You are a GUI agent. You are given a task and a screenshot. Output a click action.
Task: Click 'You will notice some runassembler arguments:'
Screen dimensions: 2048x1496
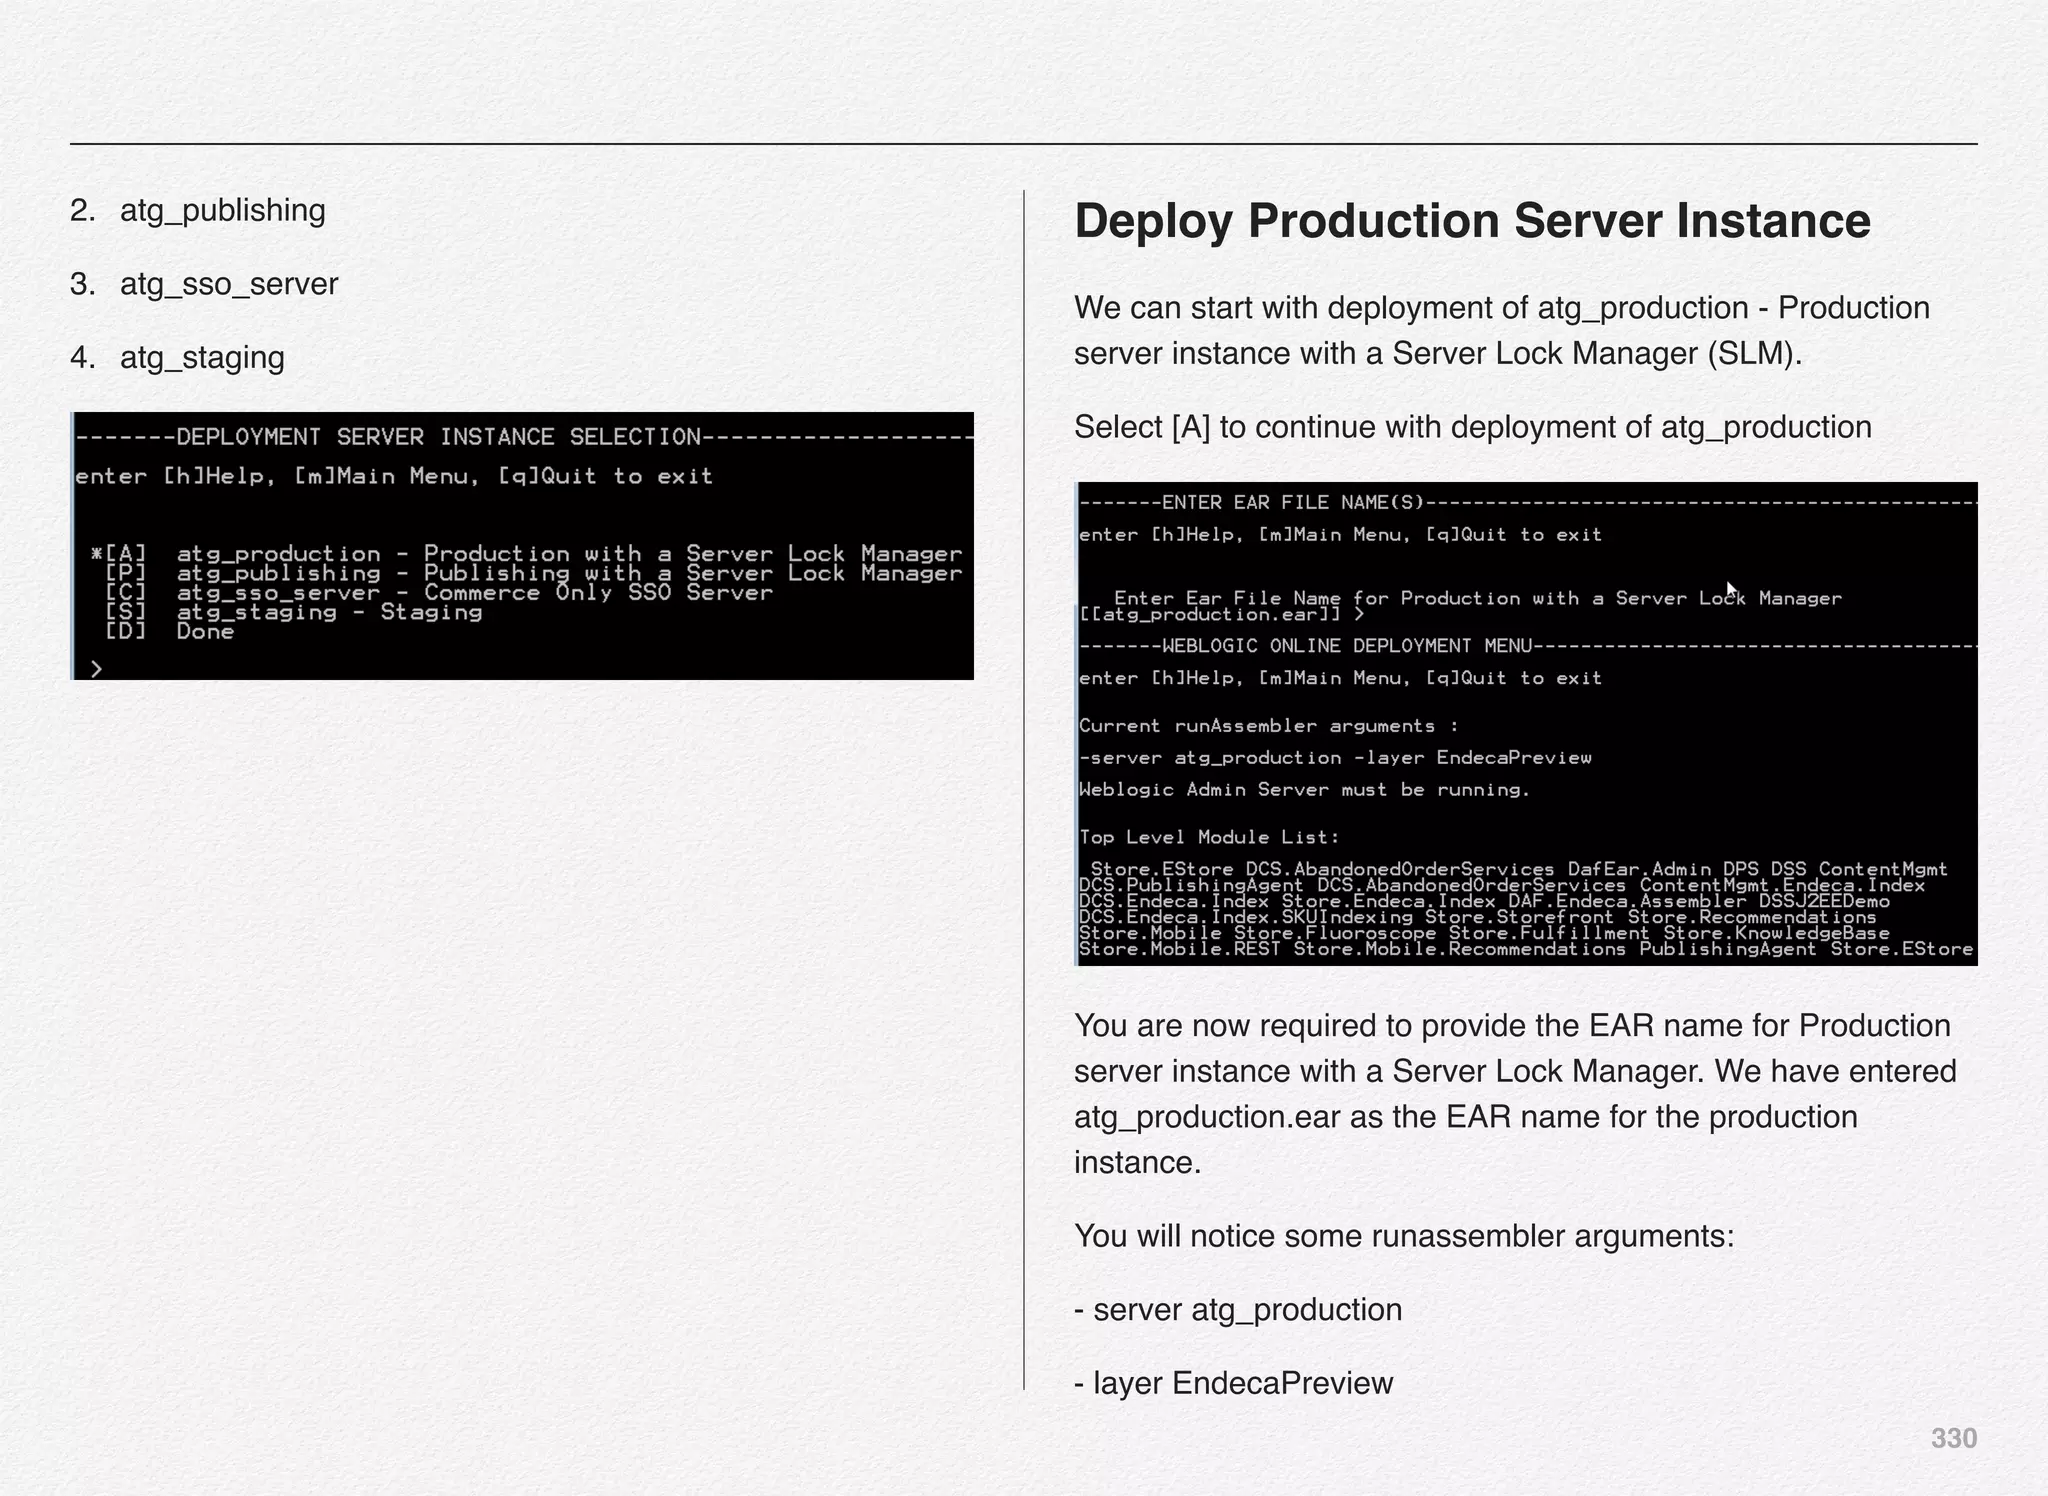(x=1404, y=1236)
